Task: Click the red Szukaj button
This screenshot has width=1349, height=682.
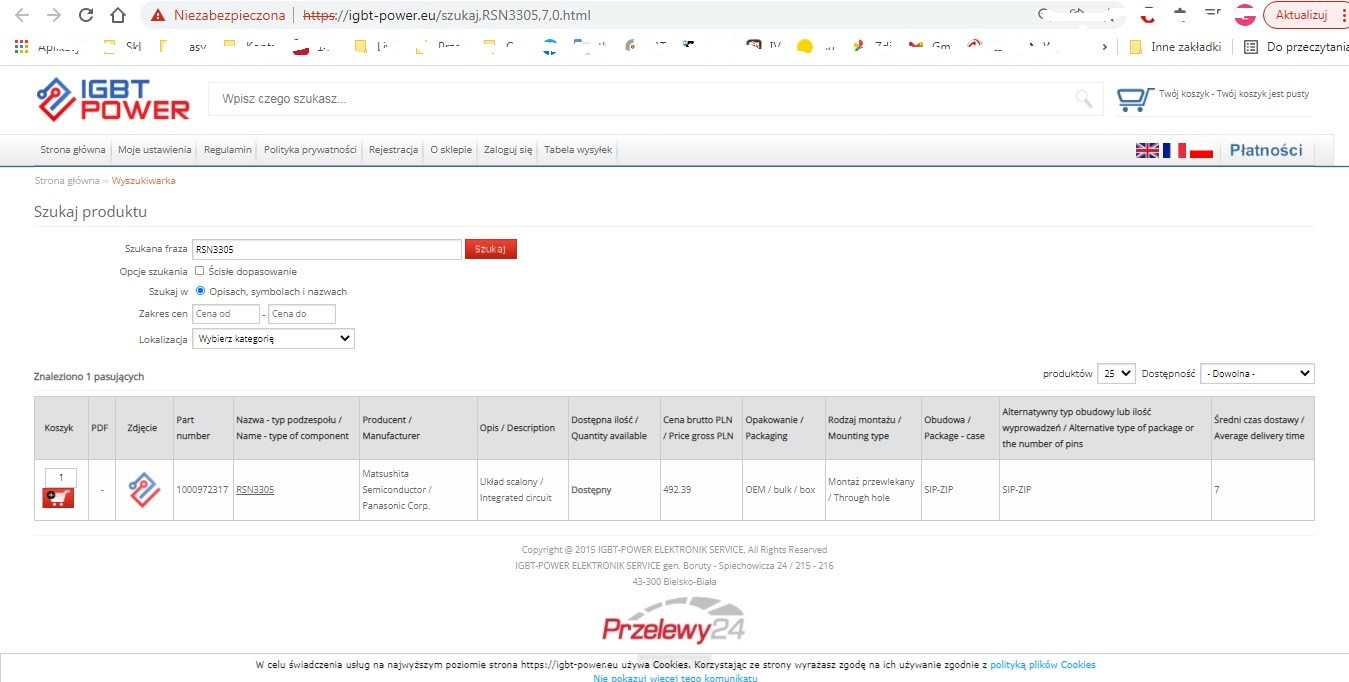Action: click(491, 249)
